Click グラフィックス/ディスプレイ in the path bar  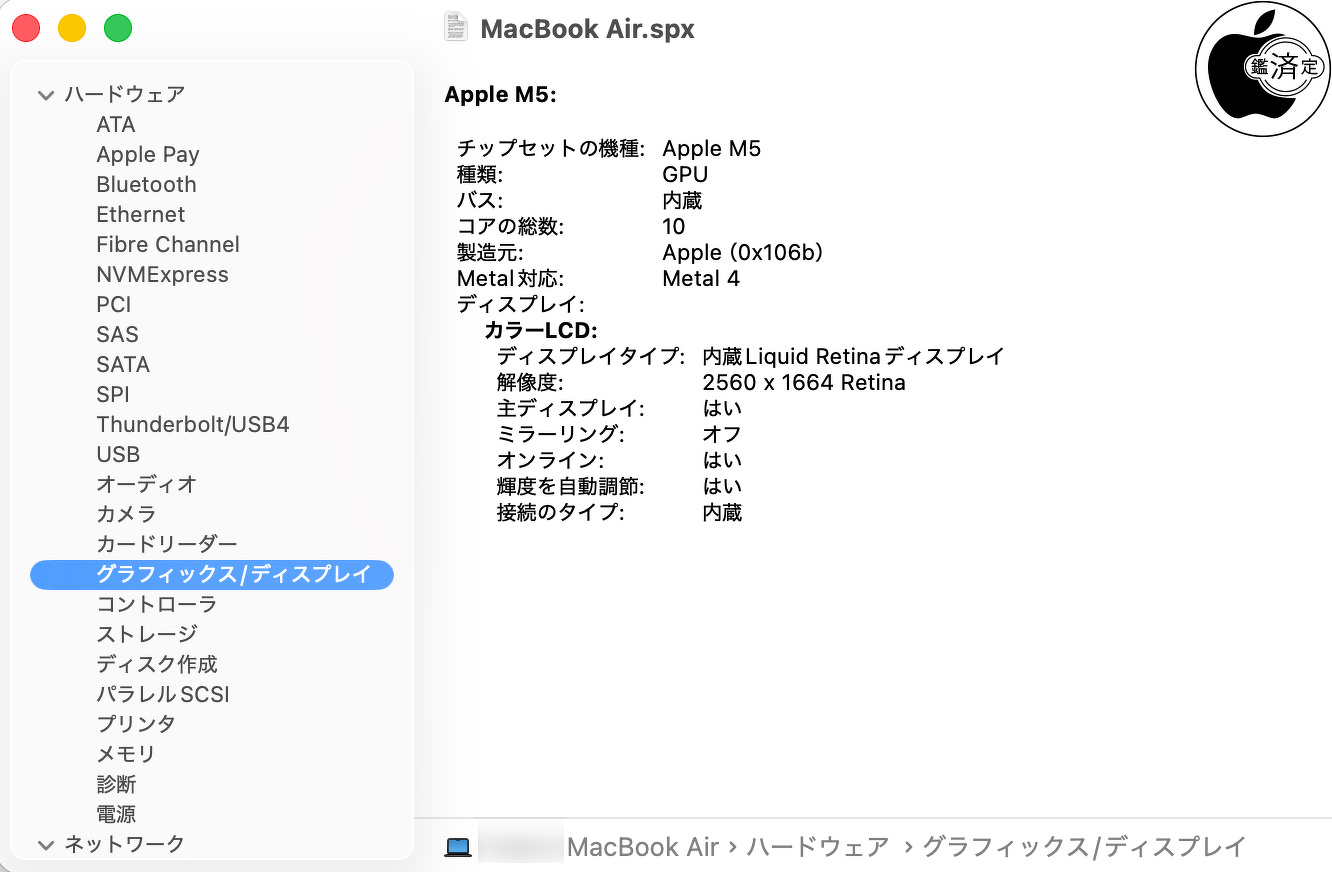click(1083, 847)
